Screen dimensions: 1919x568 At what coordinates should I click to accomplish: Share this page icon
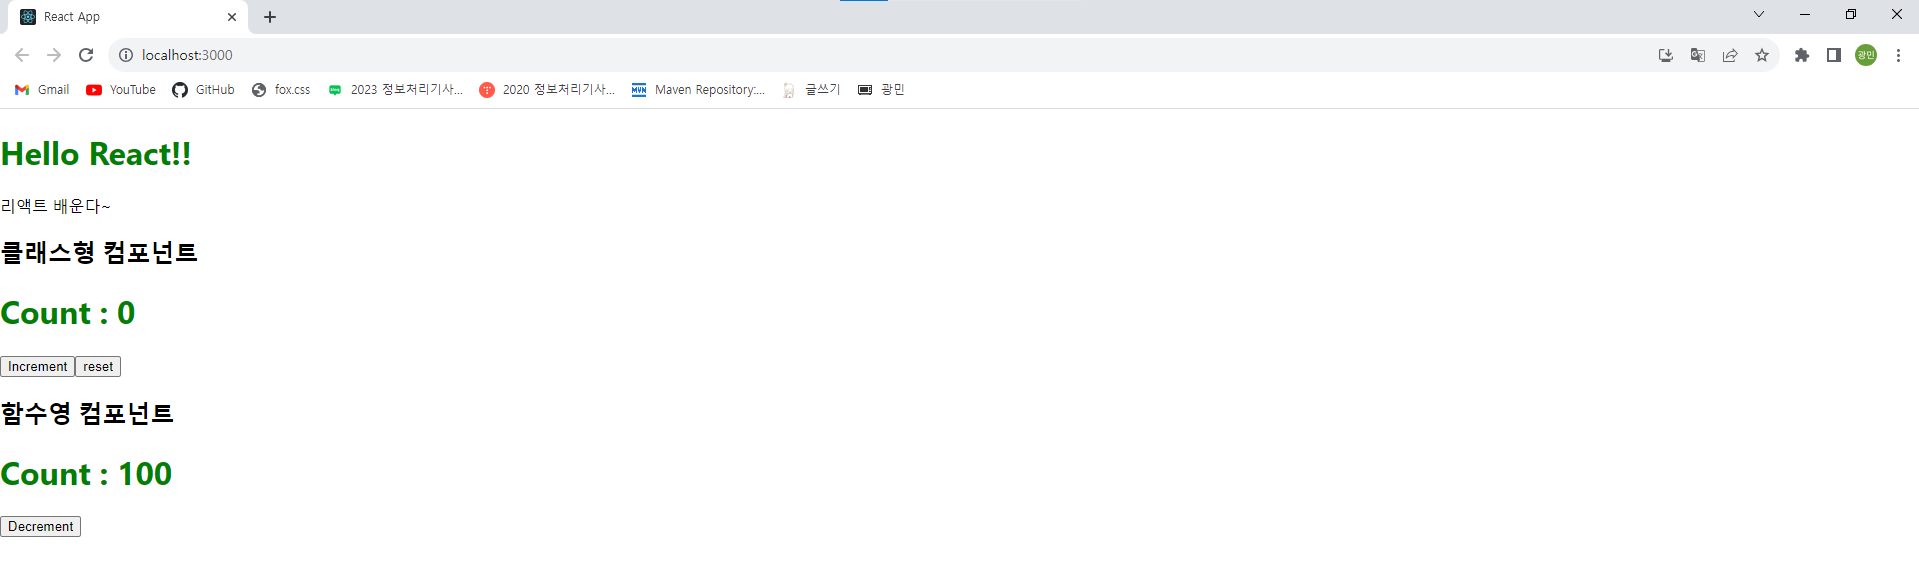point(1730,55)
